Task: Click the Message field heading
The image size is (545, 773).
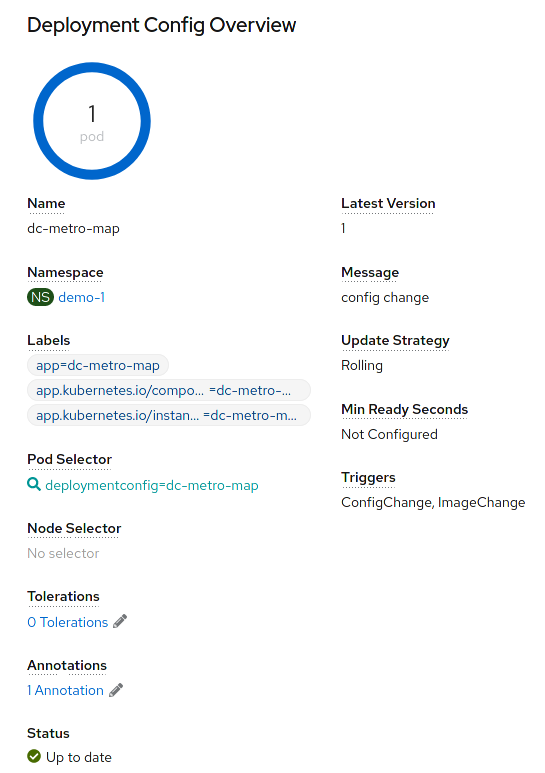Action: click(370, 273)
